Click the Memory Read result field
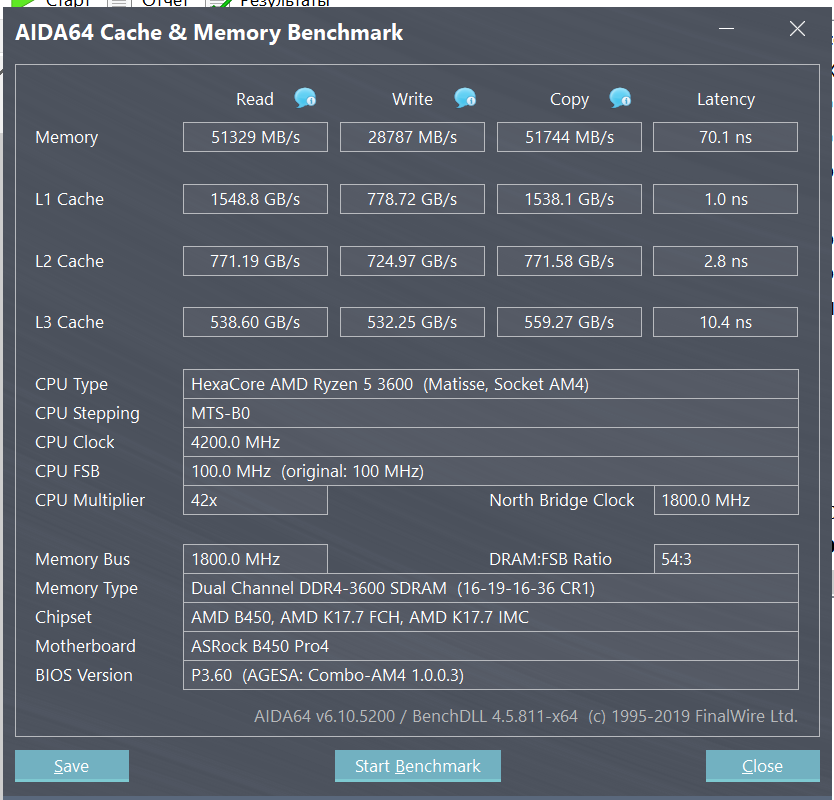834x800 pixels. coord(255,137)
